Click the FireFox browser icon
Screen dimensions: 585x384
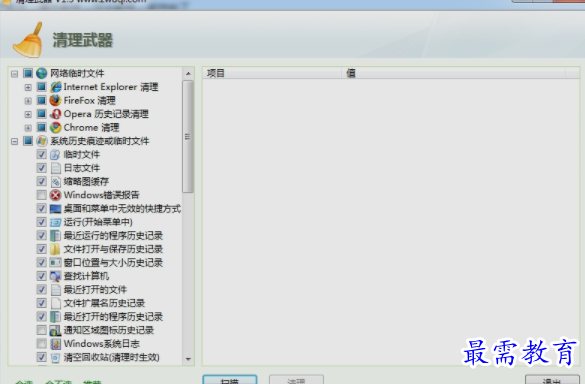pyautogui.click(x=55, y=100)
